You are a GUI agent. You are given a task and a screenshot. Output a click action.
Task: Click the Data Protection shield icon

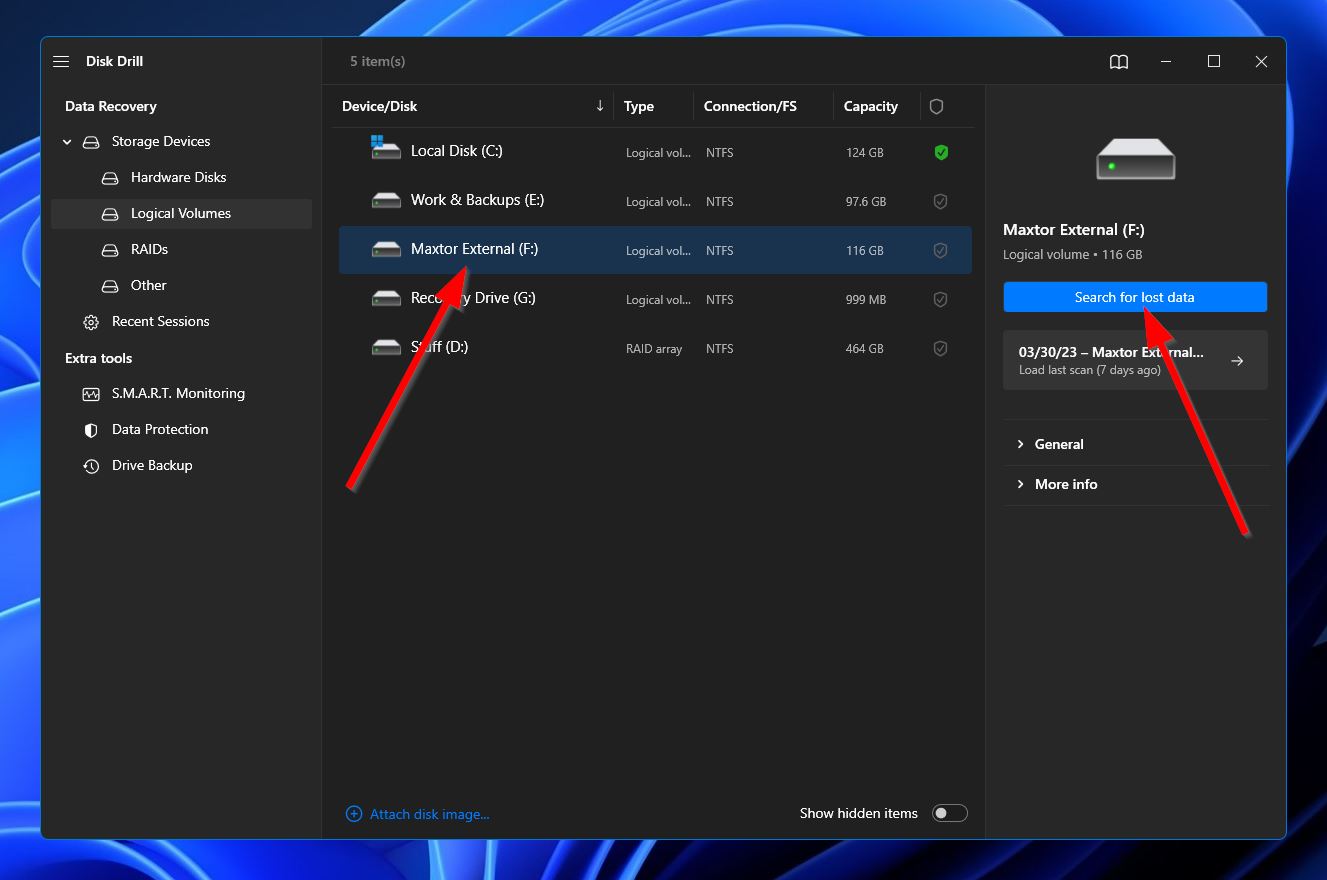pyautogui.click(x=91, y=430)
